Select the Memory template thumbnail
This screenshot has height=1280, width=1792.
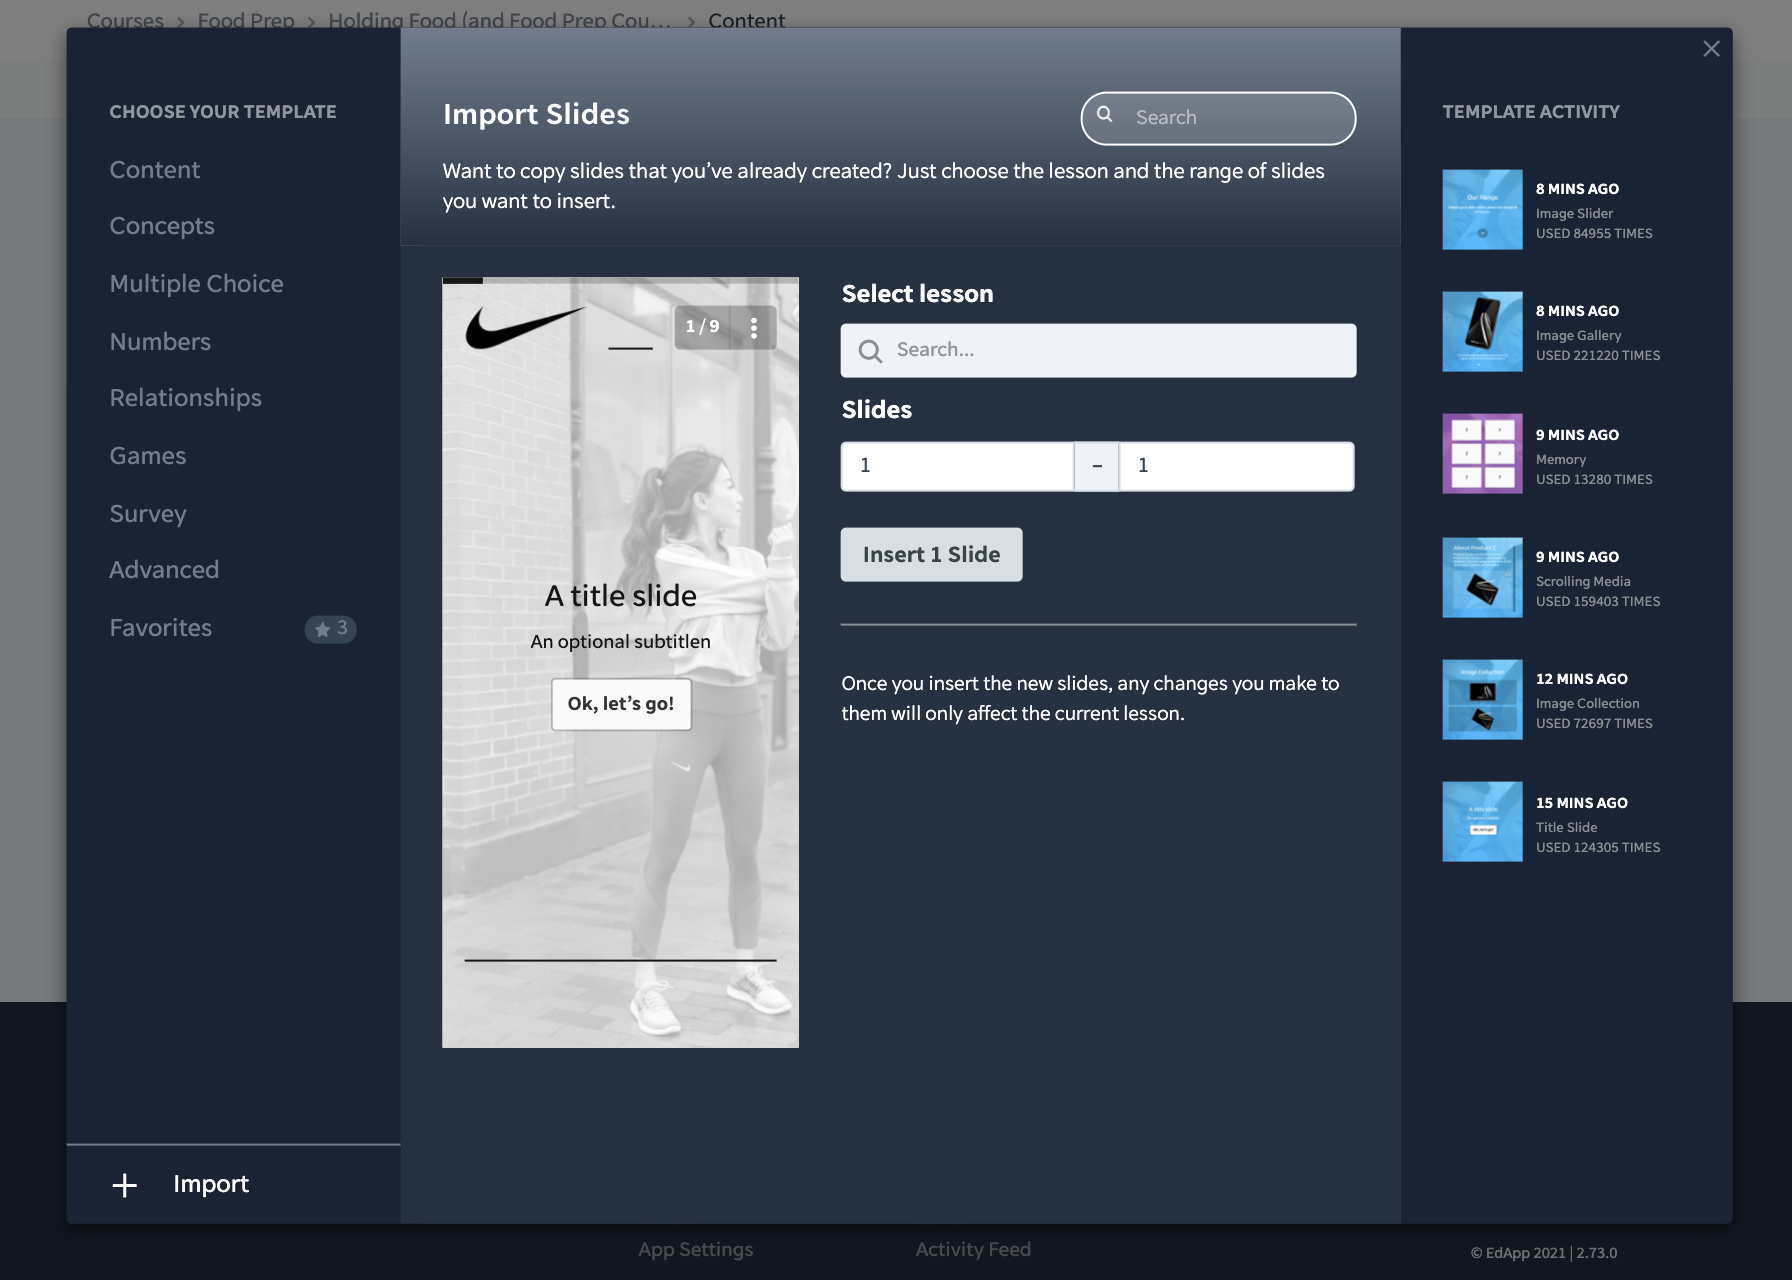pyautogui.click(x=1482, y=454)
